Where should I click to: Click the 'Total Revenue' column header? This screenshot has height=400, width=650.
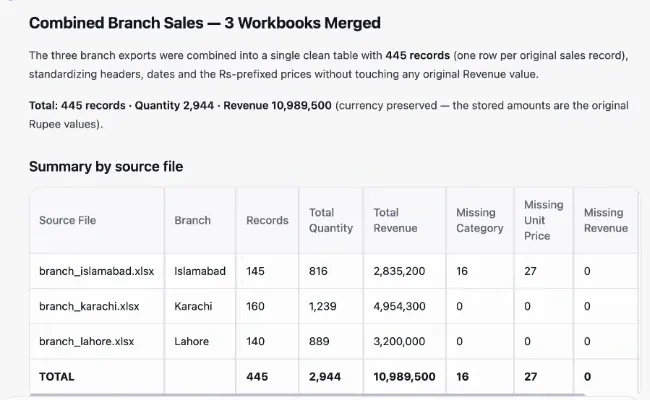395,220
